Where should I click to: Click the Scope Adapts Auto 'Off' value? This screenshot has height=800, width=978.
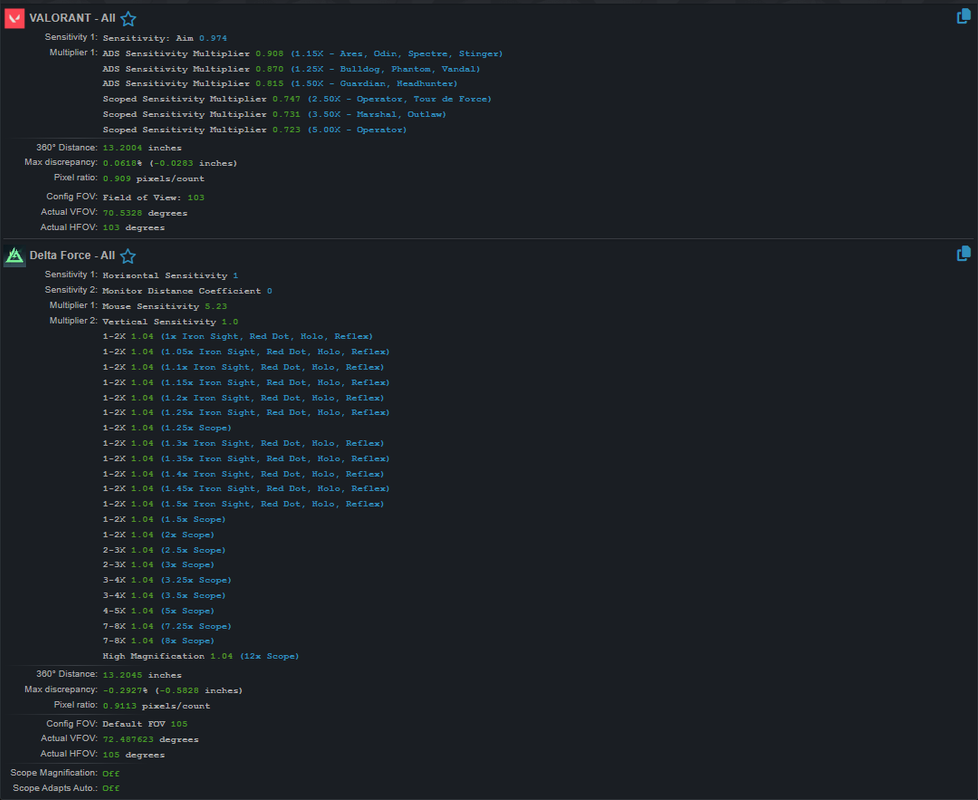coord(111,789)
